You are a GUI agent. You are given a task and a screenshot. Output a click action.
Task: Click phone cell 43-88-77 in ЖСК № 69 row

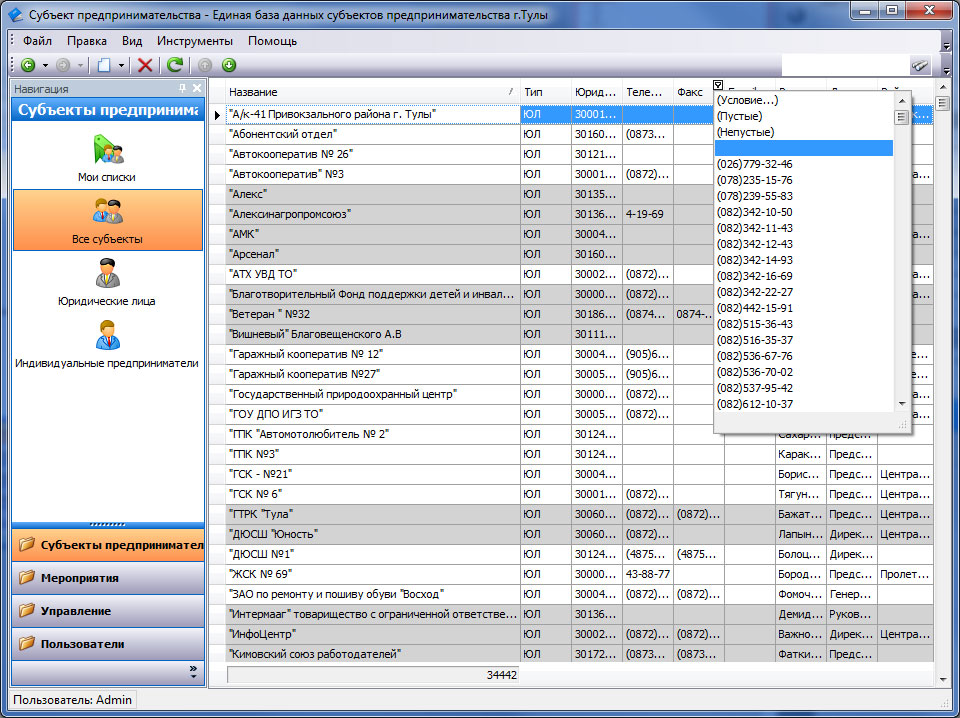(648, 574)
